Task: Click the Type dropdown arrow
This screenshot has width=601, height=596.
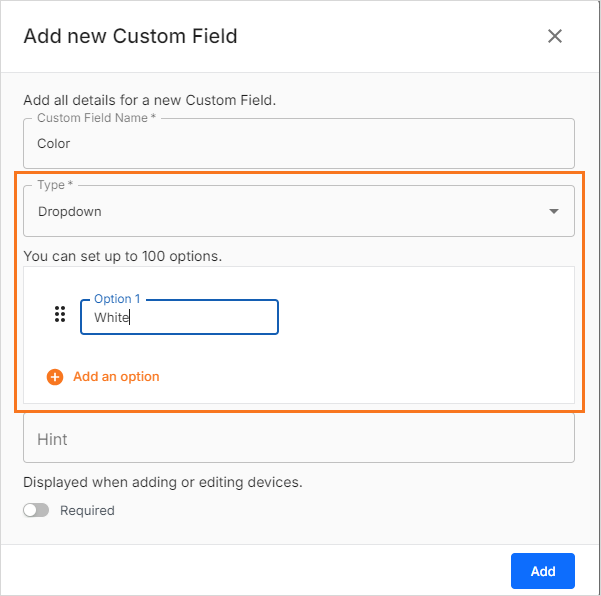Action: pyautogui.click(x=554, y=212)
